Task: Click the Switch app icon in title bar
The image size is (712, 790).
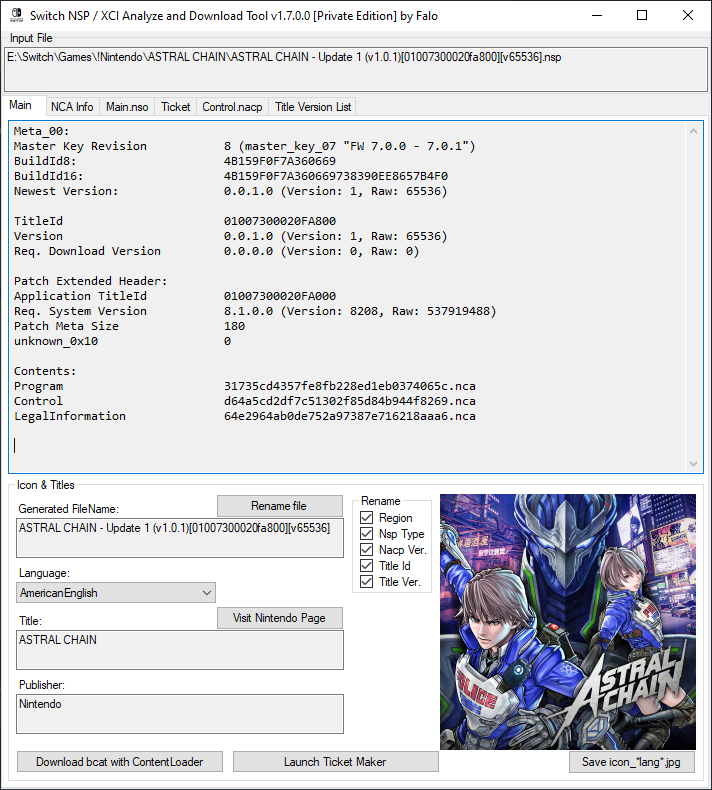Action: pos(17,15)
